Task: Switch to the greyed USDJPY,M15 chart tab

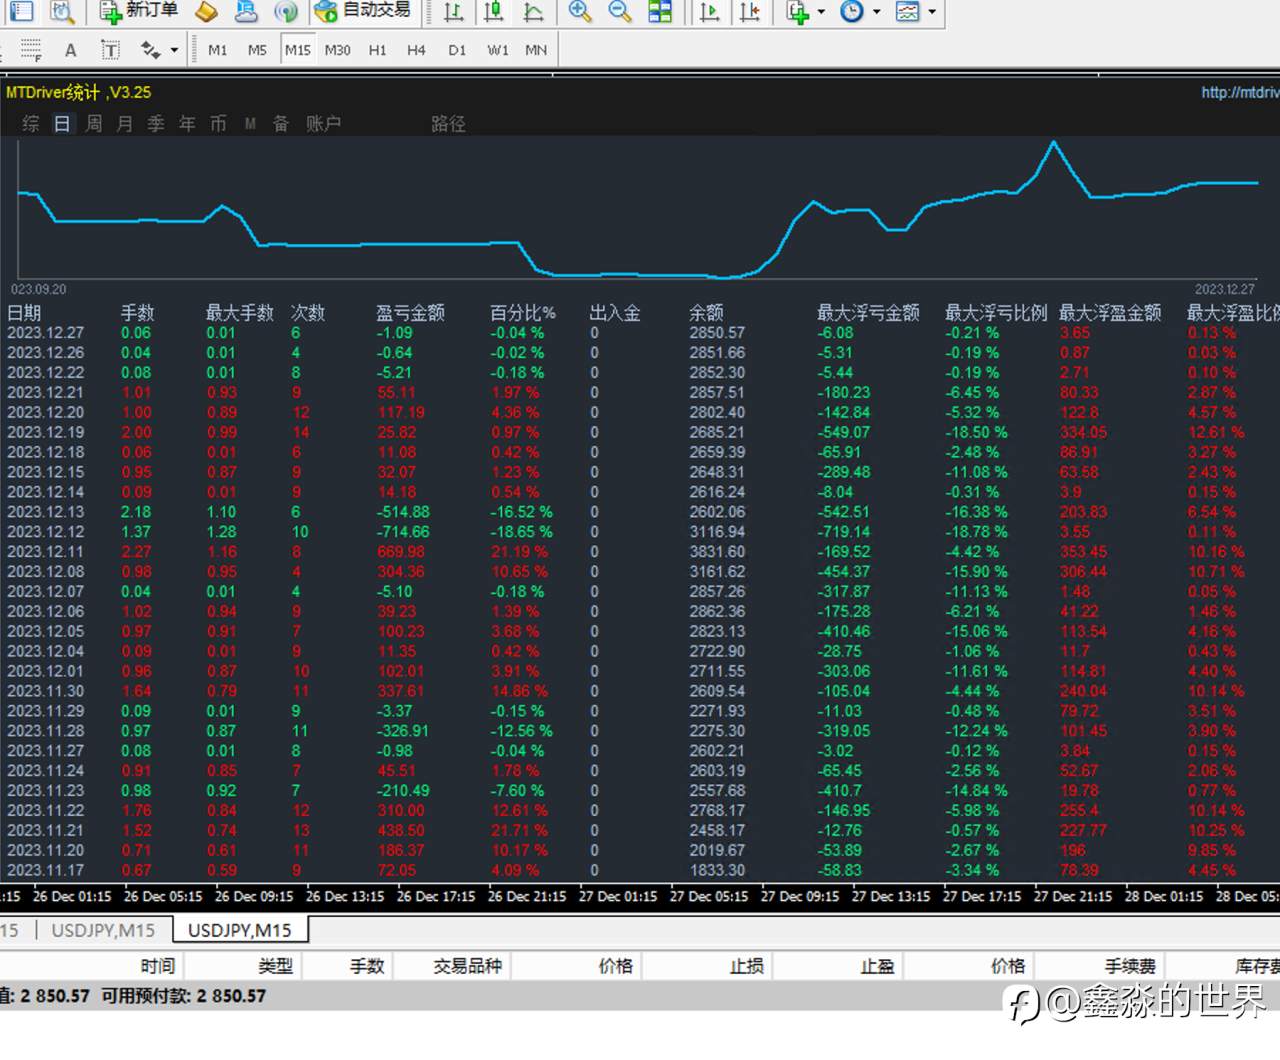Action: [103, 930]
